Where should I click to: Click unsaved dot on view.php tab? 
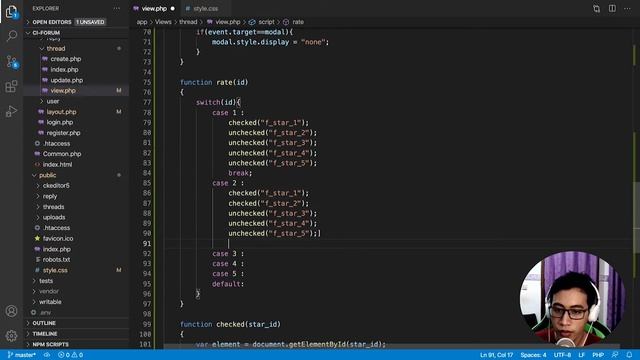coord(173,9)
